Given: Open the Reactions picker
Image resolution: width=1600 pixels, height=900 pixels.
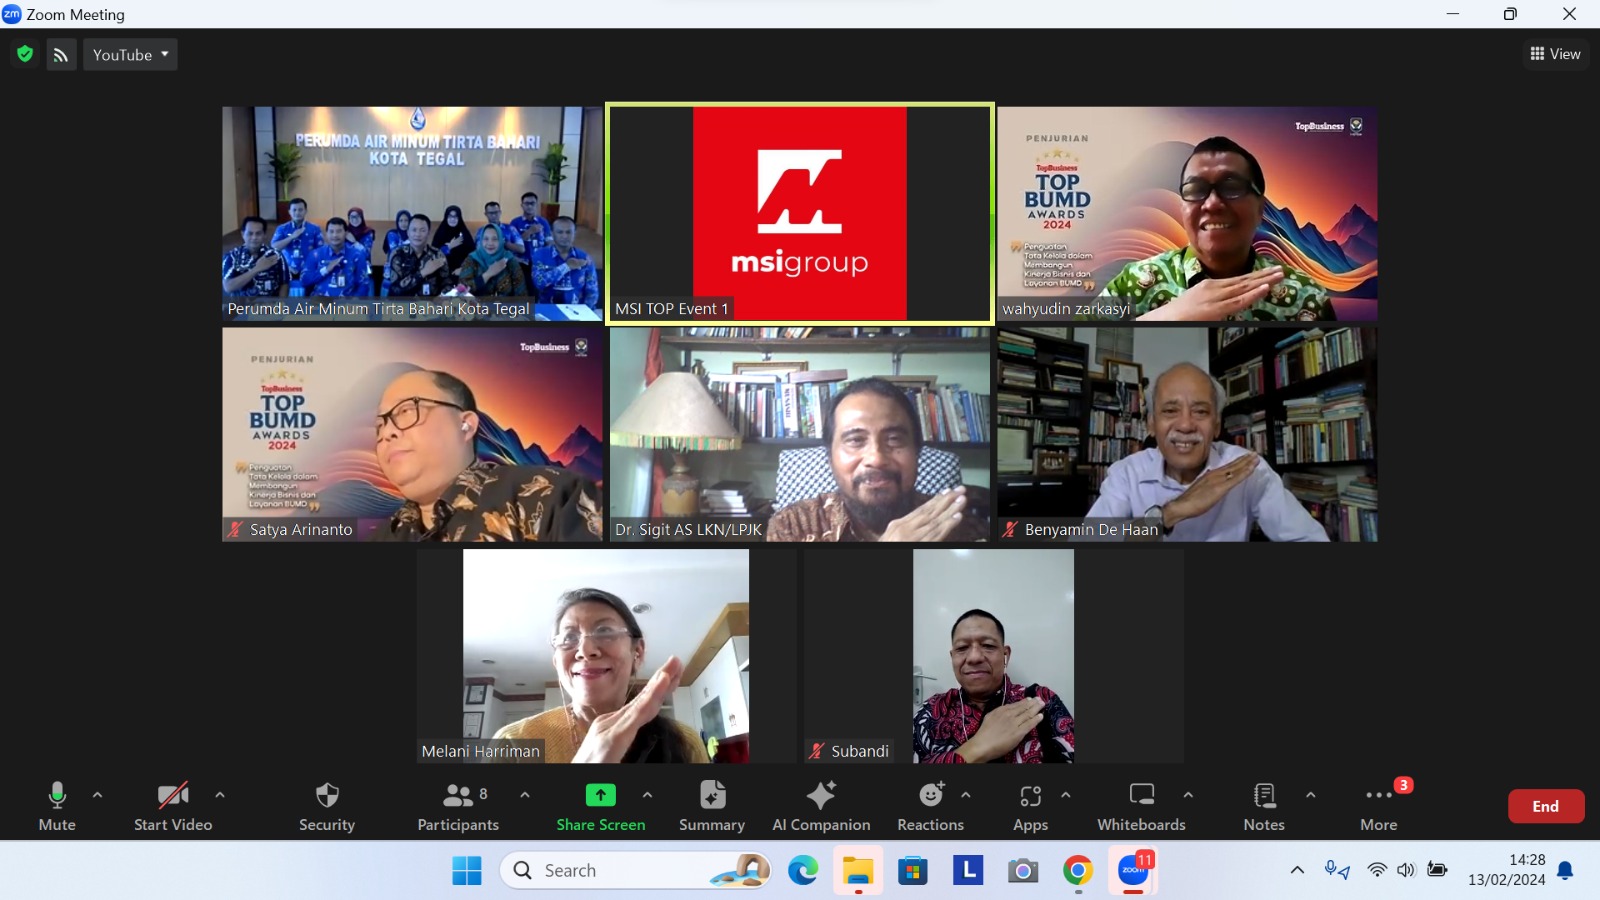Looking at the screenshot, I should [x=930, y=806].
